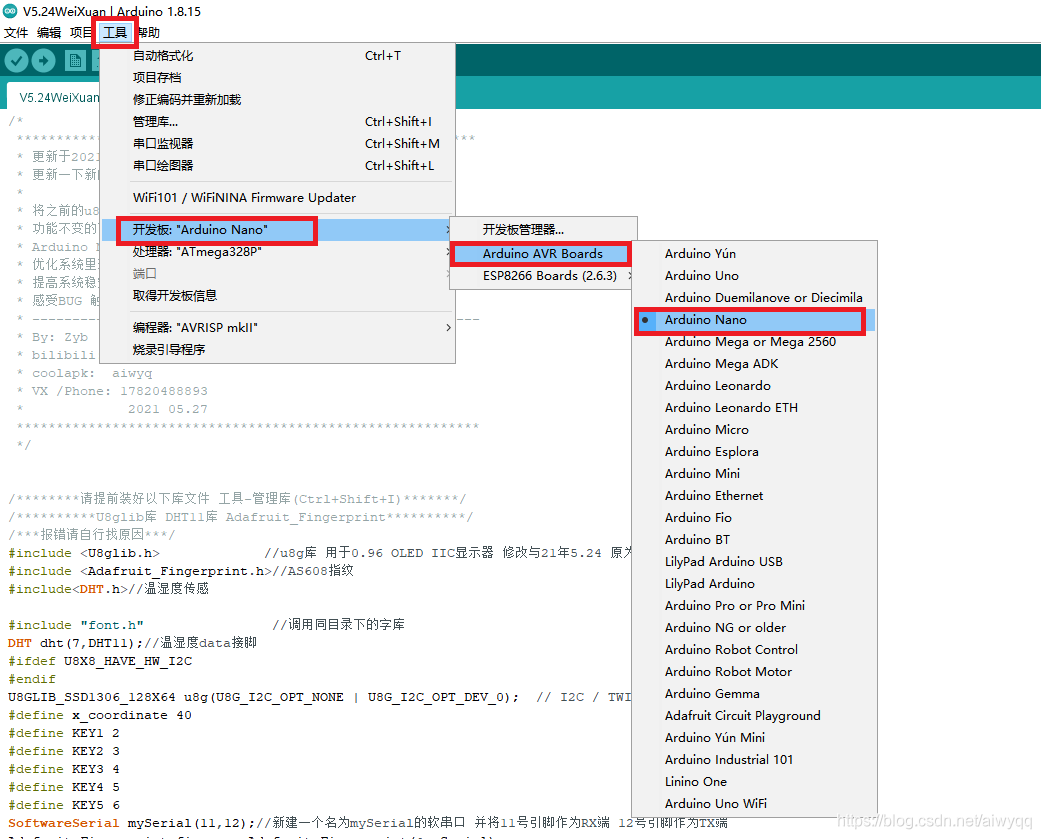This screenshot has height=839, width=1041.
Task: Click the #ifdef U8X8_HAVE_HW_I2C line
Action: pyautogui.click(x=100, y=661)
